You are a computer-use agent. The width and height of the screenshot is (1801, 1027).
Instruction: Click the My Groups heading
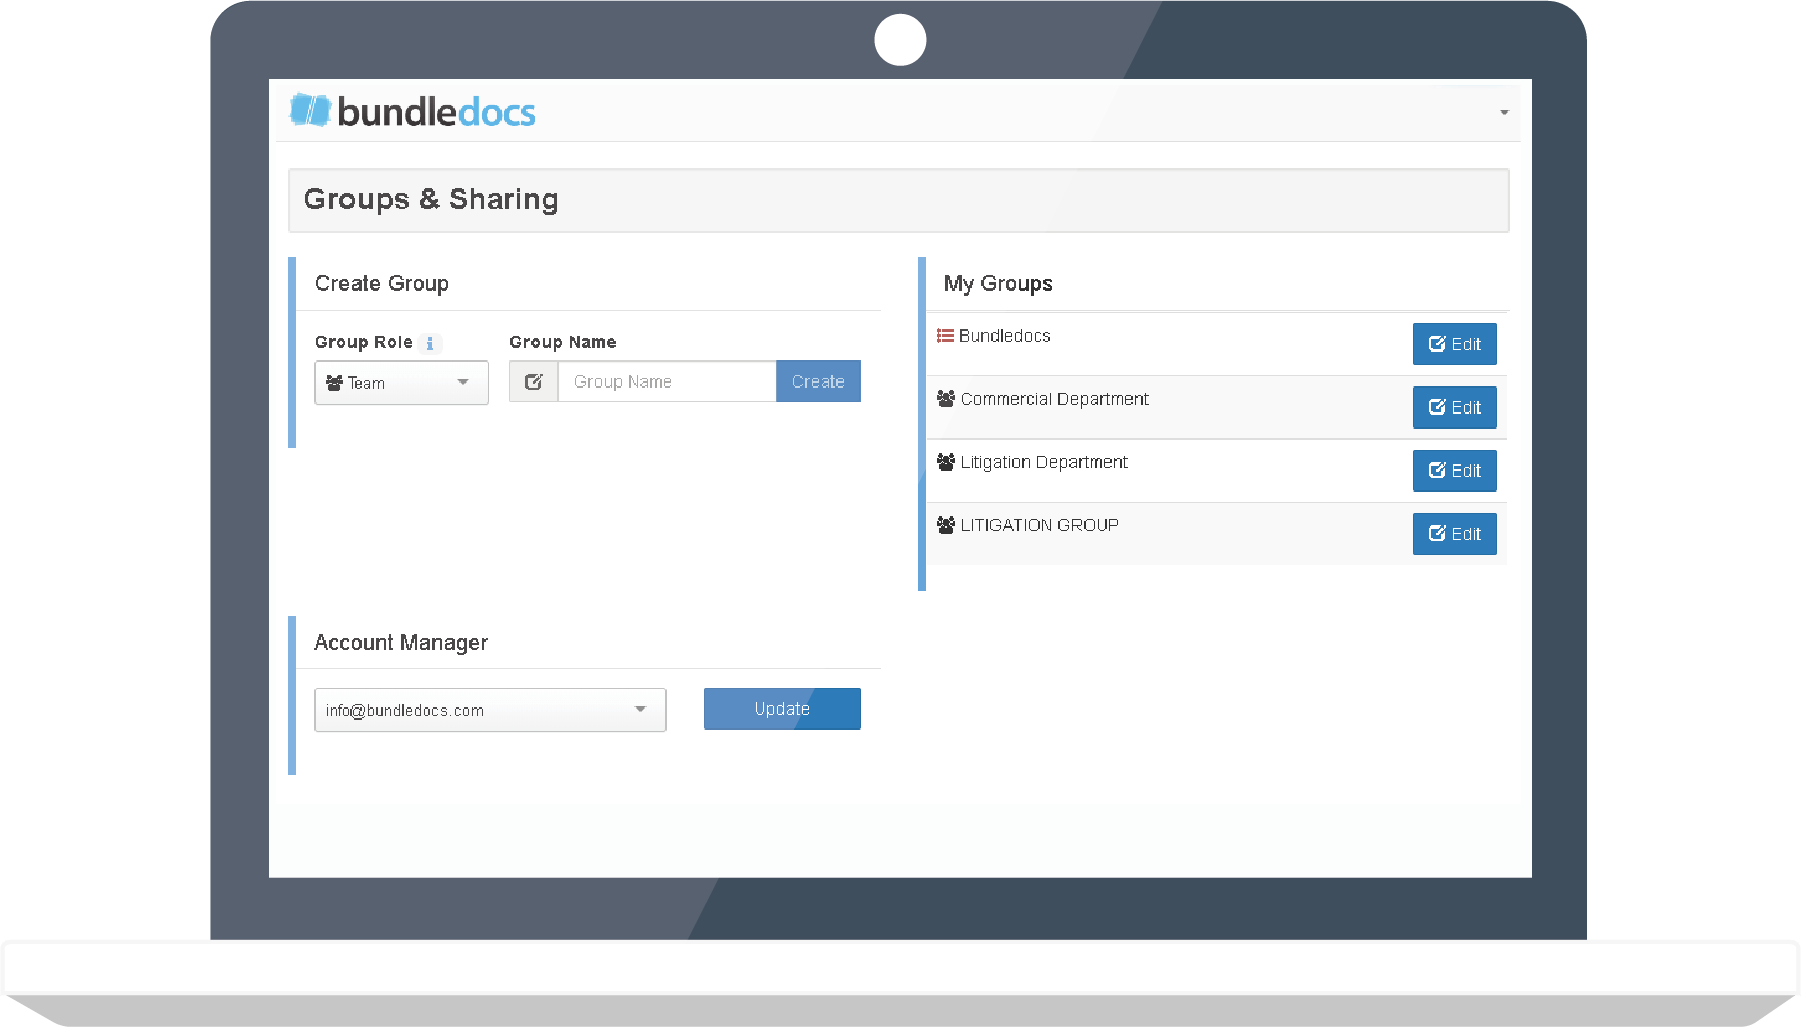pos(998,284)
